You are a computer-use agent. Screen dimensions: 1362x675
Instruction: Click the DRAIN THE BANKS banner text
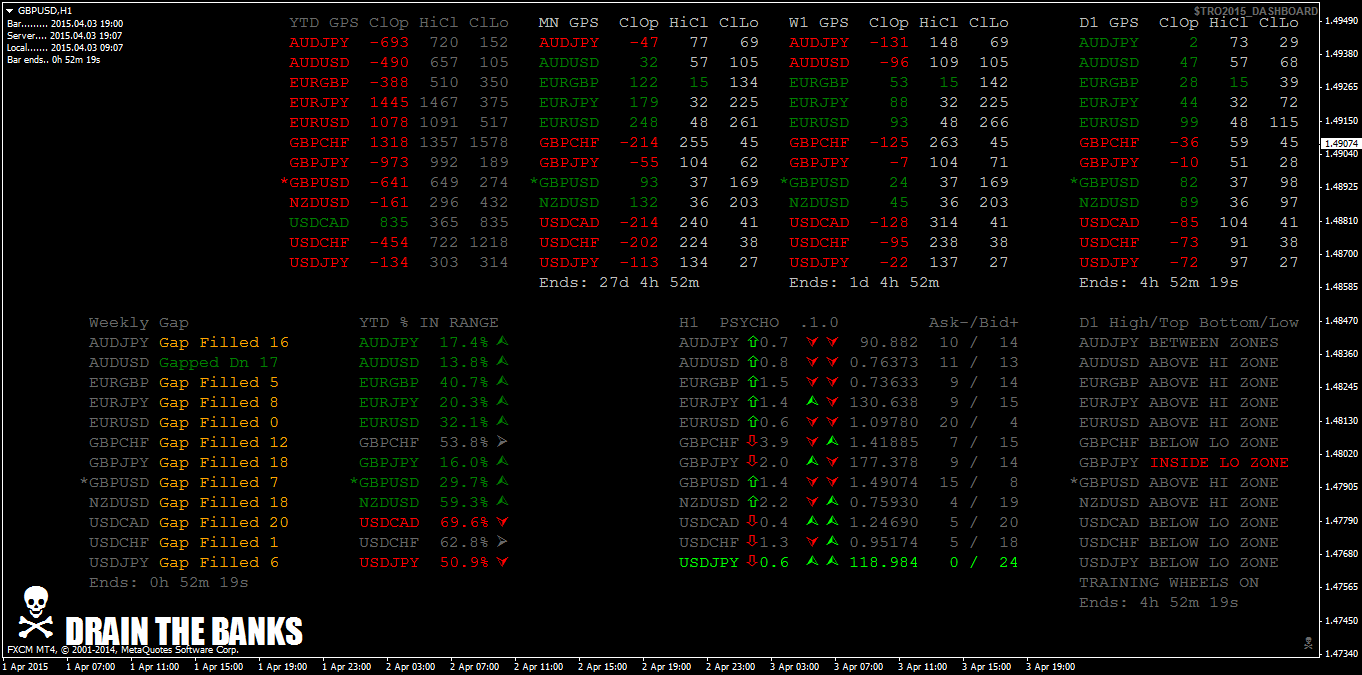[x=184, y=631]
